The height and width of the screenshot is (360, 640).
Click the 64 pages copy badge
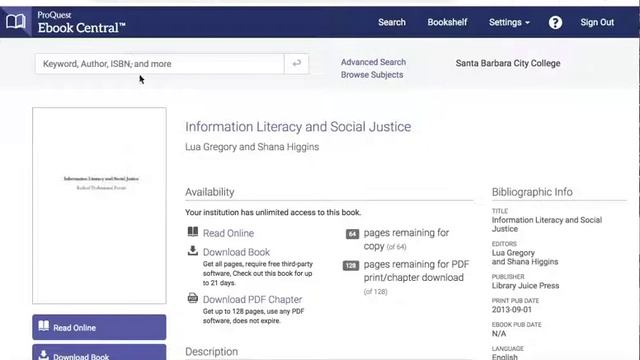click(x=352, y=234)
